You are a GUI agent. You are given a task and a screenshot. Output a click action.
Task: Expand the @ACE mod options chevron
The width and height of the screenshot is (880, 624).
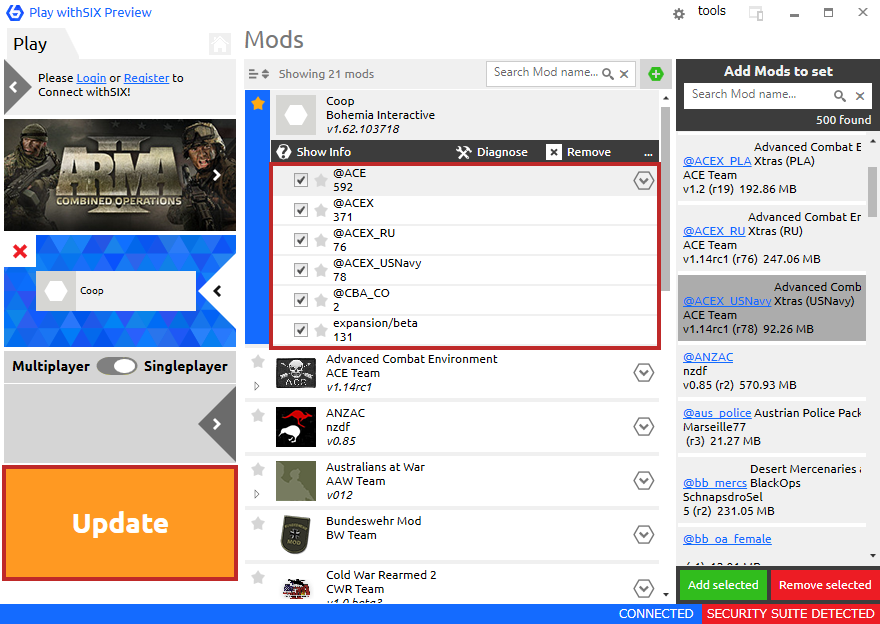644,180
